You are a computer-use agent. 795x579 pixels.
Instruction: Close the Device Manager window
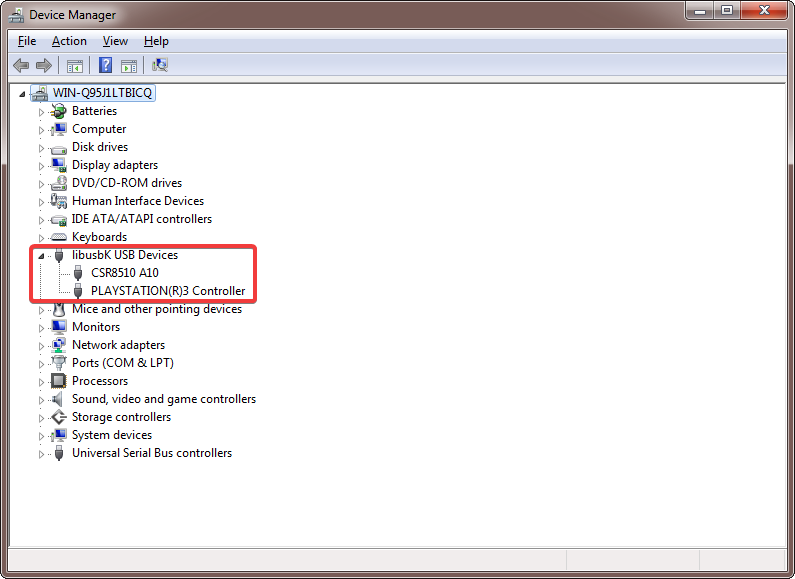coord(765,10)
